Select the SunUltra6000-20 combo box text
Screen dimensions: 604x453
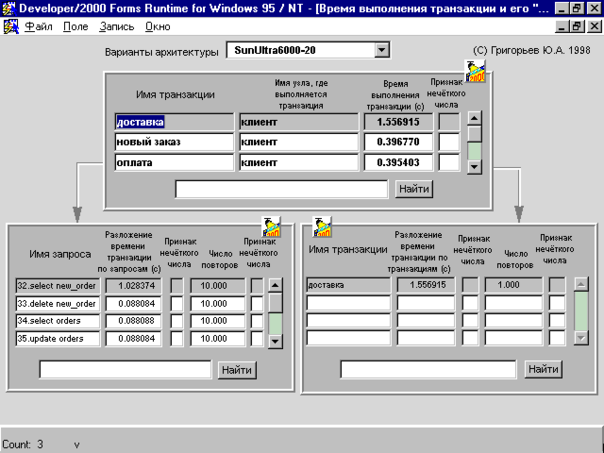(275, 50)
